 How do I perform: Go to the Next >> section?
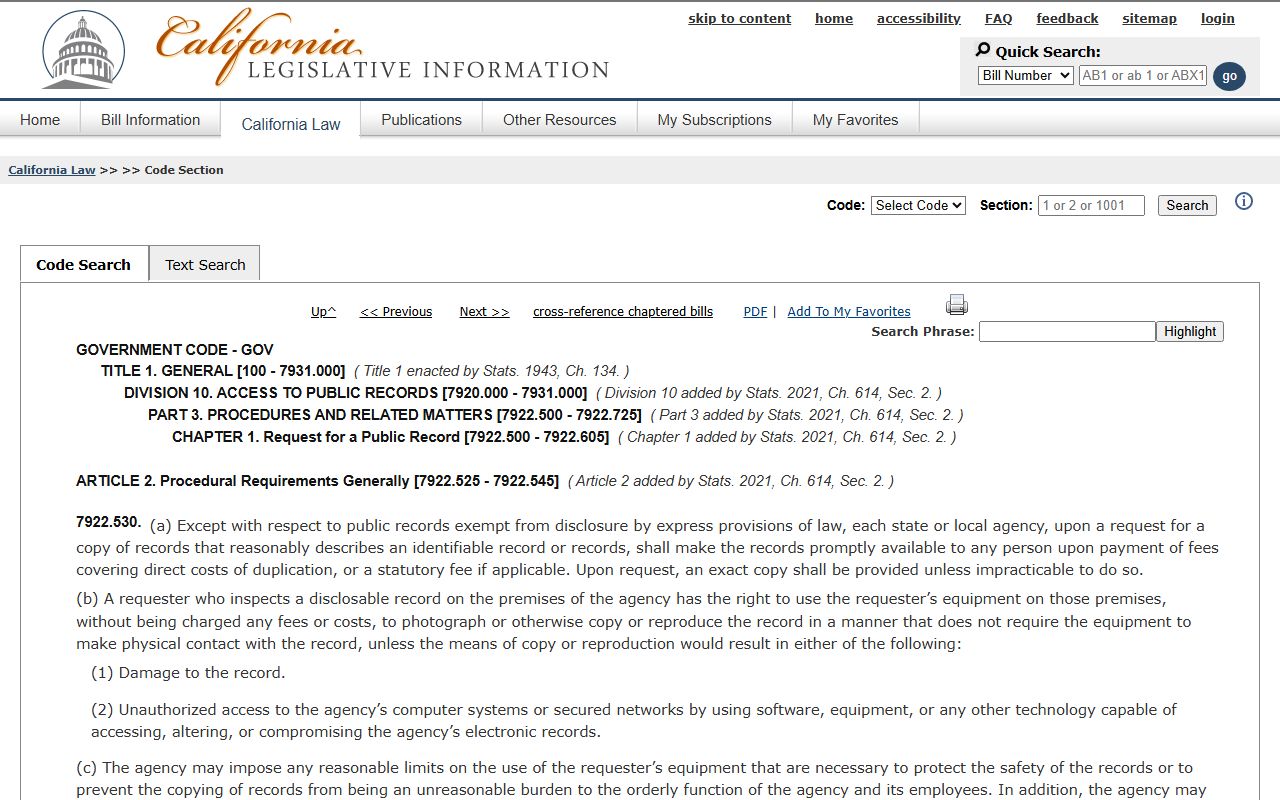tap(485, 312)
